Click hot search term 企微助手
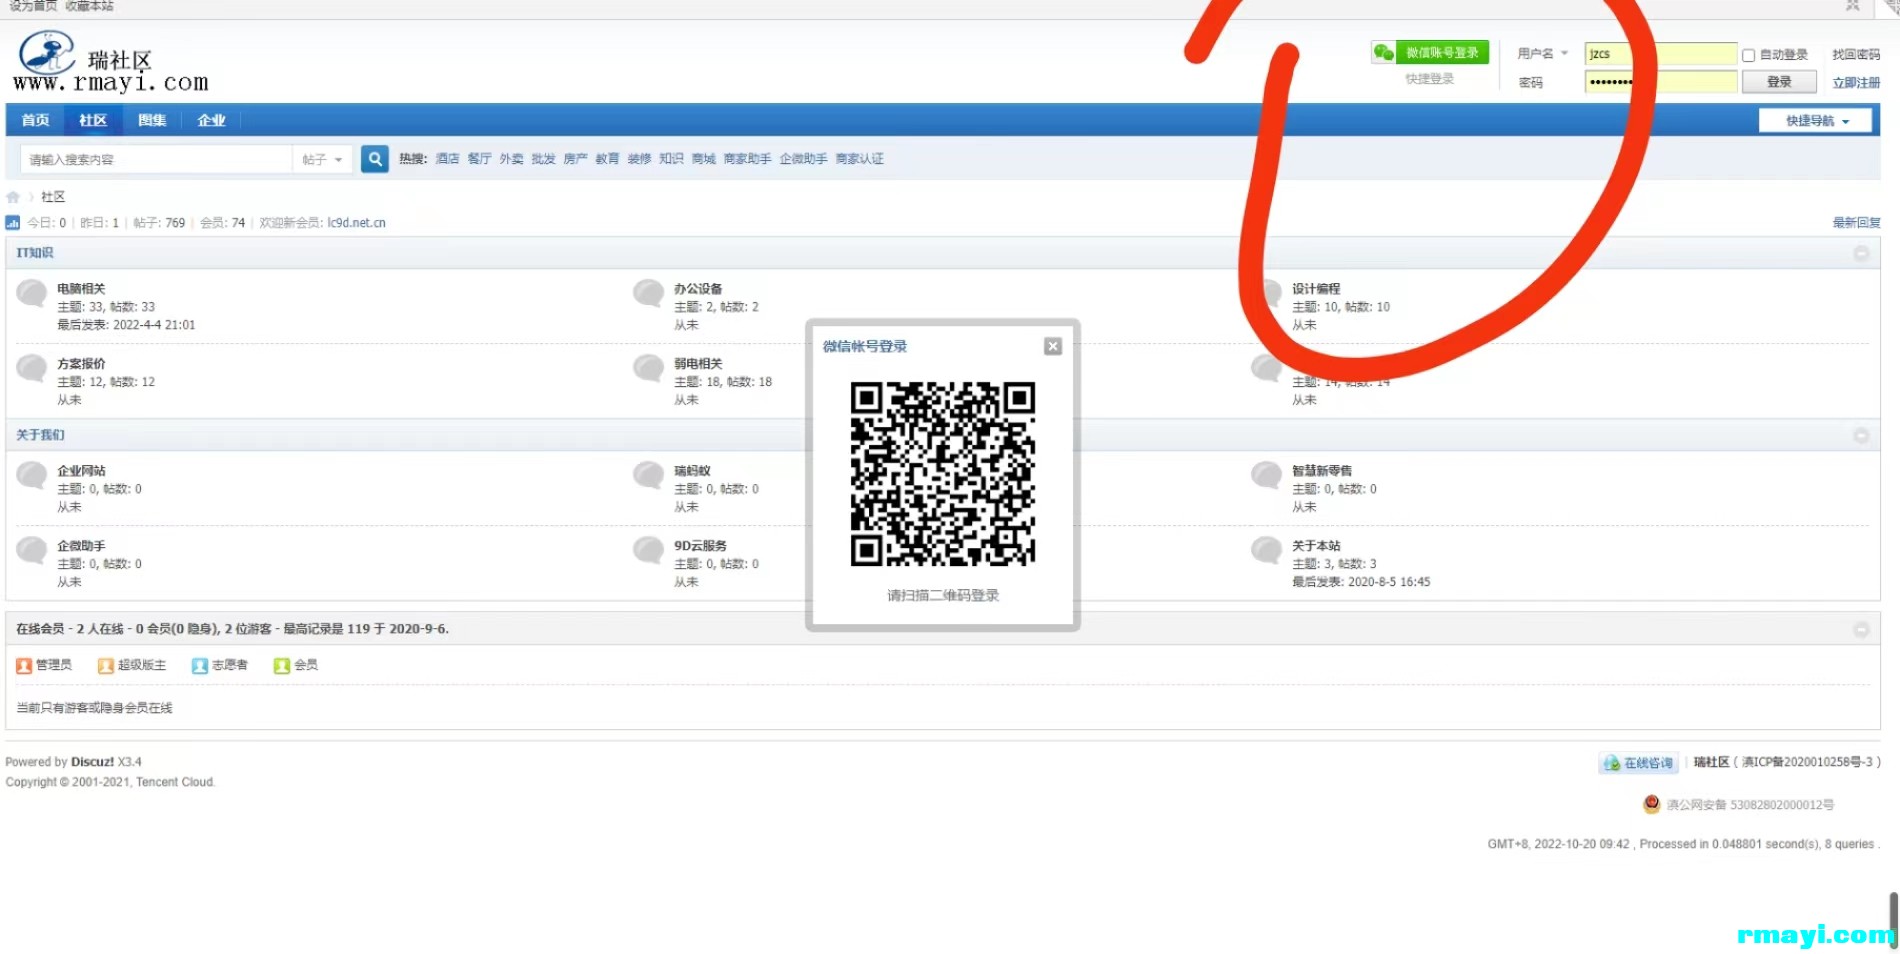1900x954 pixels. tap(803, 159)
